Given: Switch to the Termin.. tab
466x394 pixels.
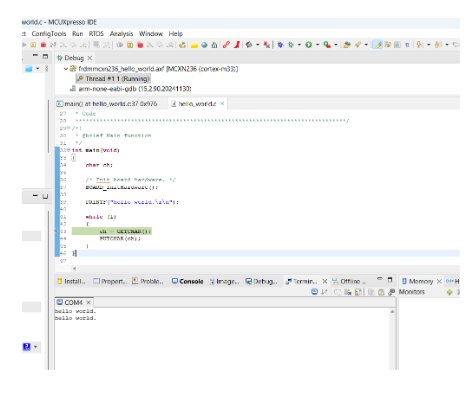Looking at the screenshot, I should (x=301, y=281).
